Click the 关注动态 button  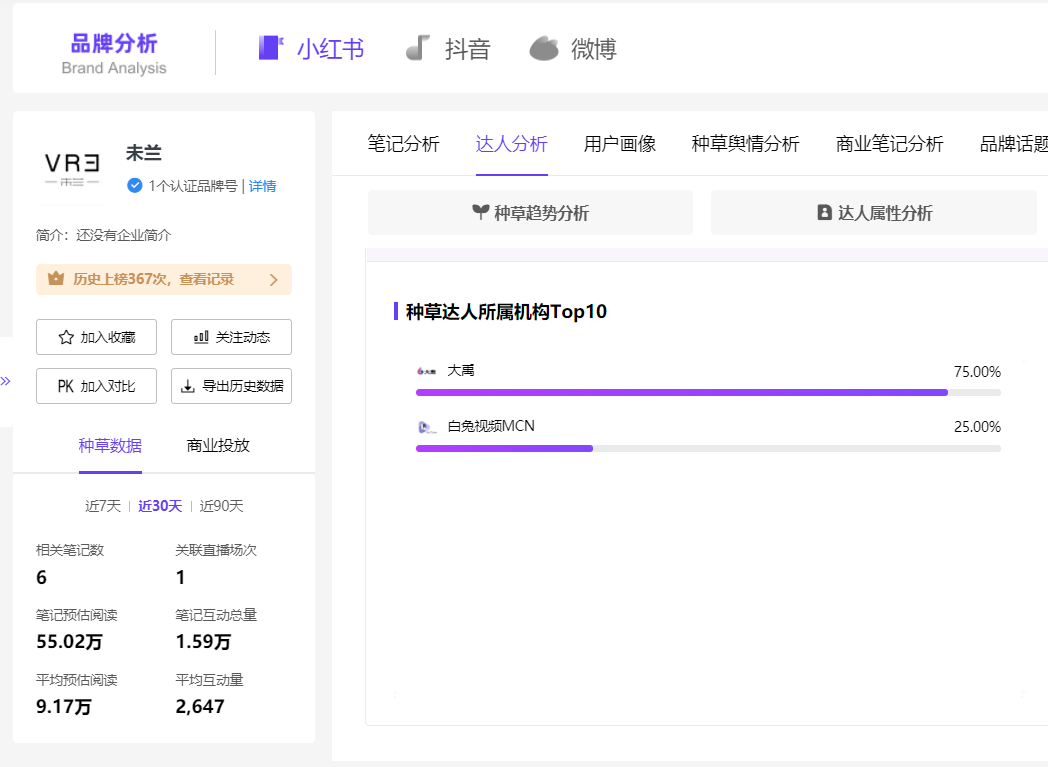(231, 337)
